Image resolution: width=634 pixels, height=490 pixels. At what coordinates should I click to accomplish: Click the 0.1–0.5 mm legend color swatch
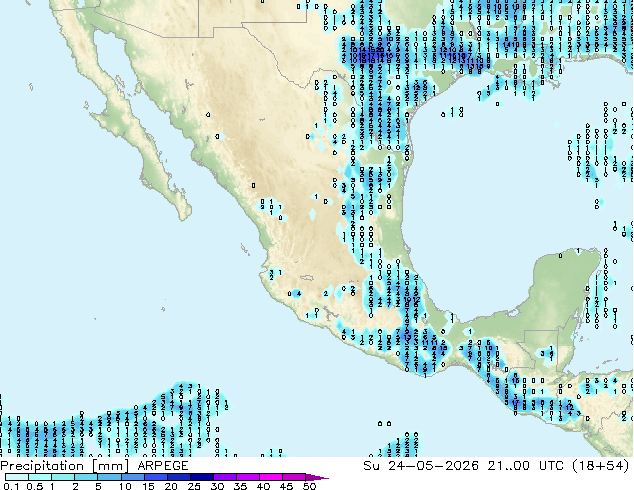click(x=17, y=477)
